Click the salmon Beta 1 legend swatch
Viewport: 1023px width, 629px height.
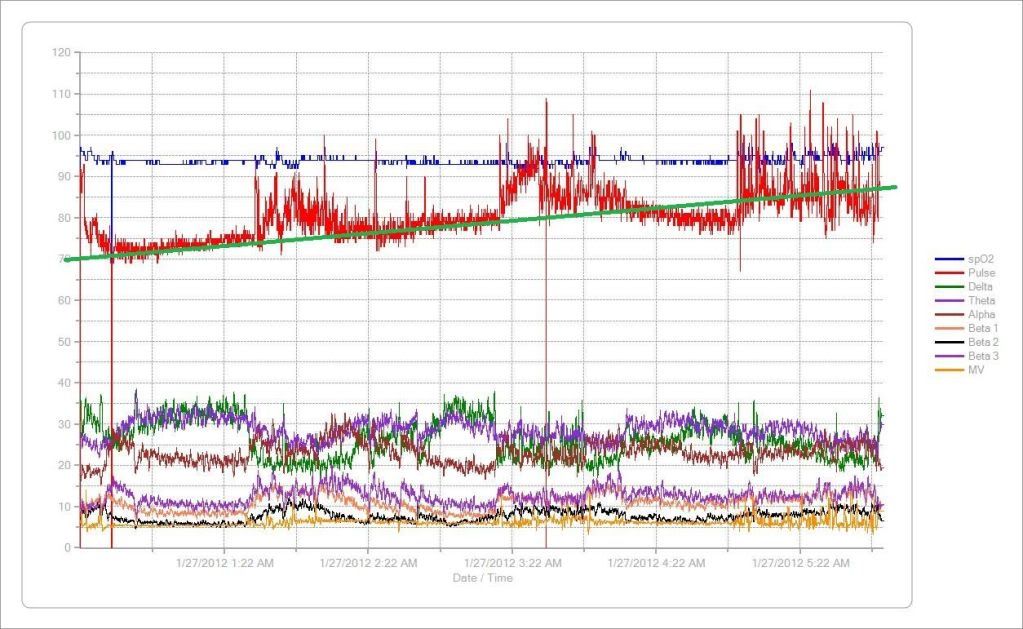[x=949, y=328]
